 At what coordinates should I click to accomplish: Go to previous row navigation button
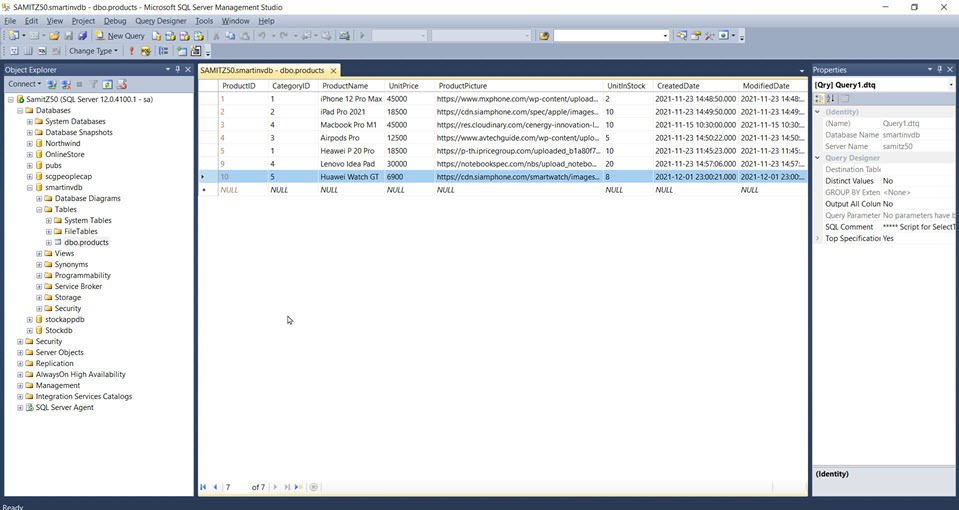(215, 487)
